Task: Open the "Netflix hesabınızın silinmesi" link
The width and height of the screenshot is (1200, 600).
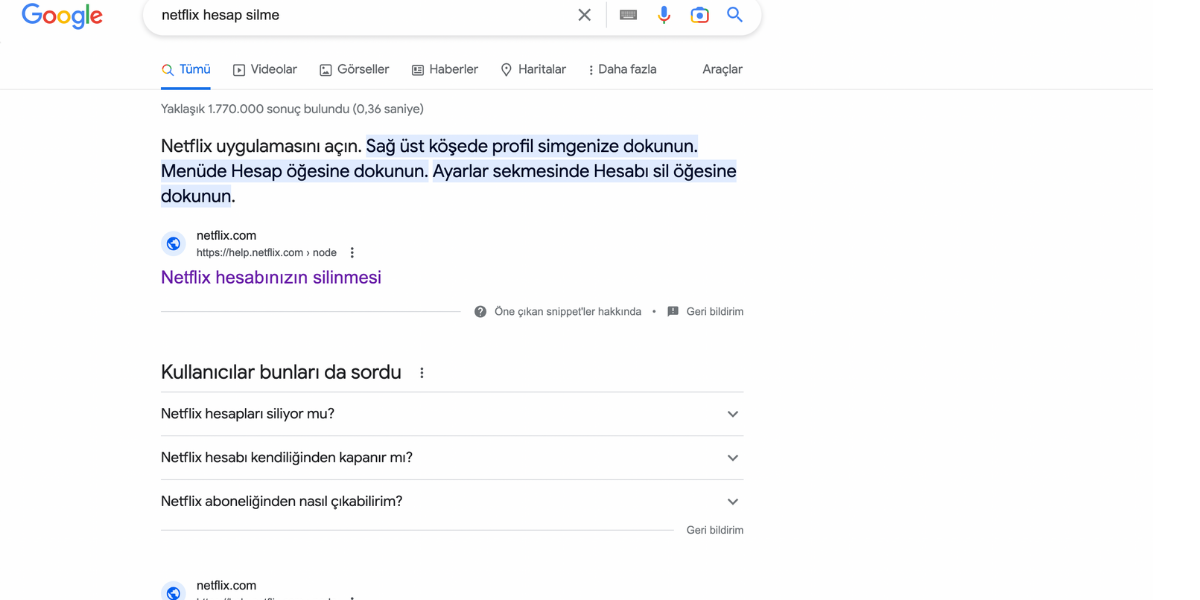Action: 271,278
